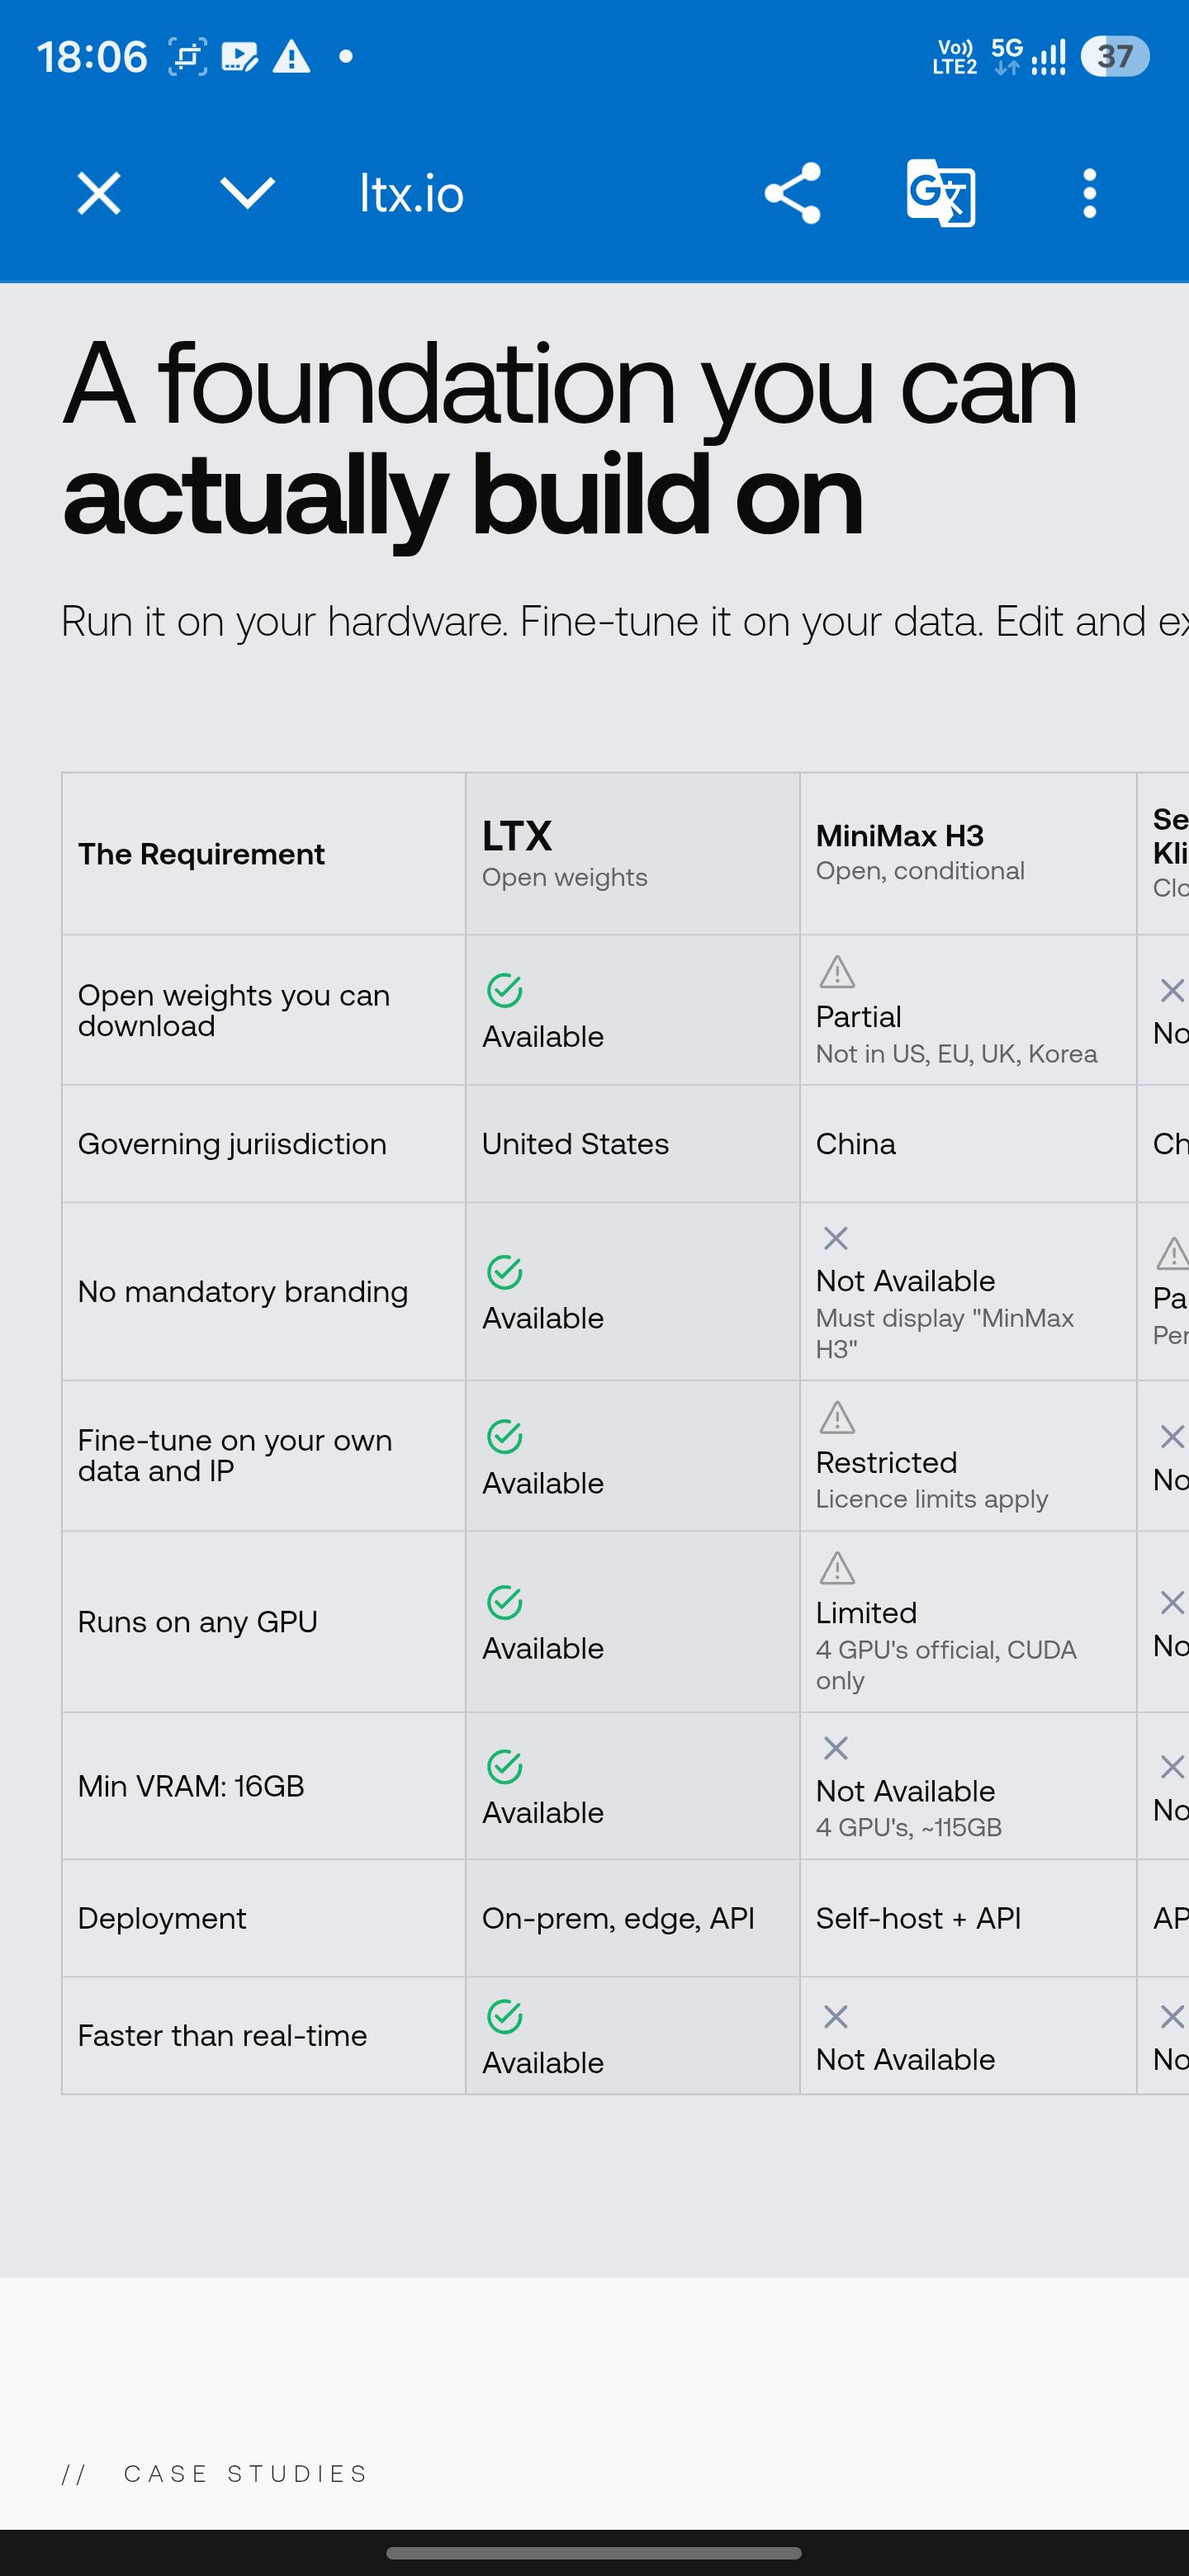Viewport: 1189px width, 2576px height.
Task: Tap the bottom navigation gesture bar
Action: pyautogui.click(x=594, y=2553)
